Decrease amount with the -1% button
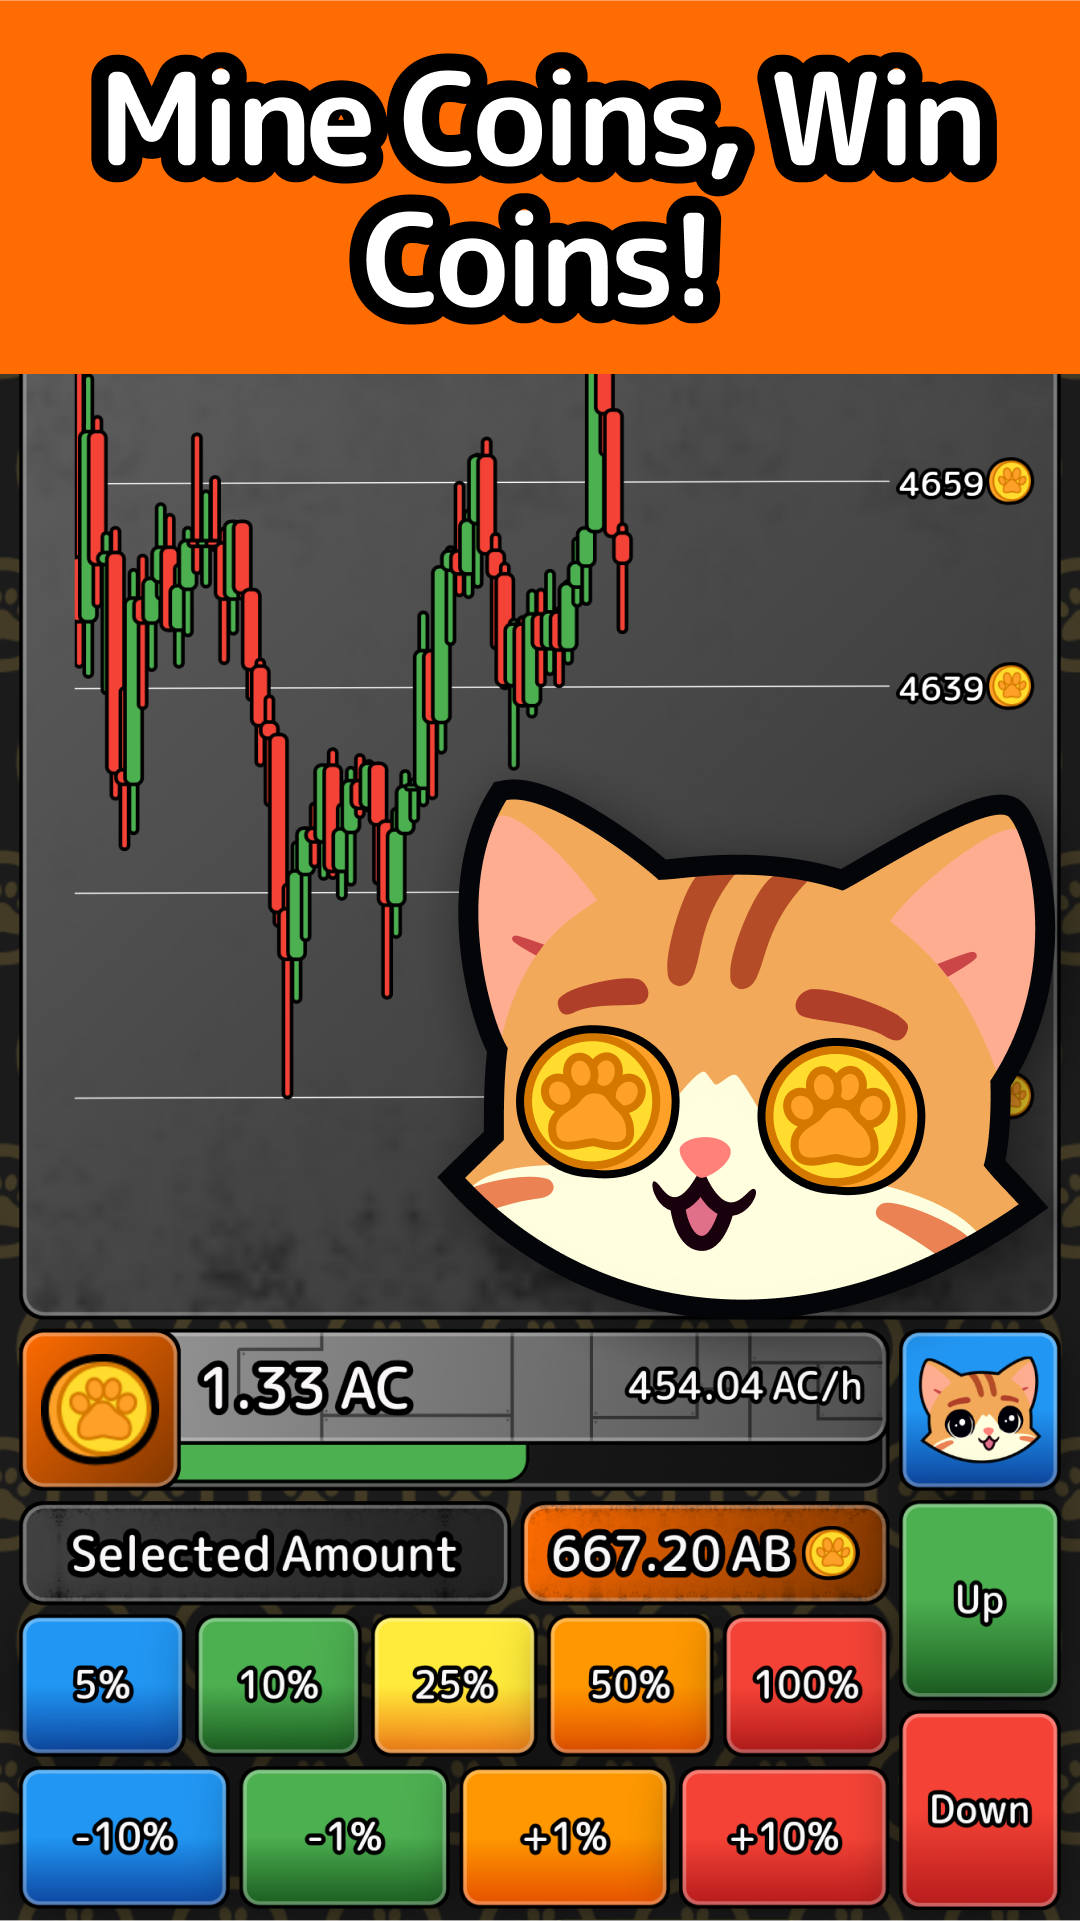This screenshot has width=1080, height=1921. click(344, 1837)
